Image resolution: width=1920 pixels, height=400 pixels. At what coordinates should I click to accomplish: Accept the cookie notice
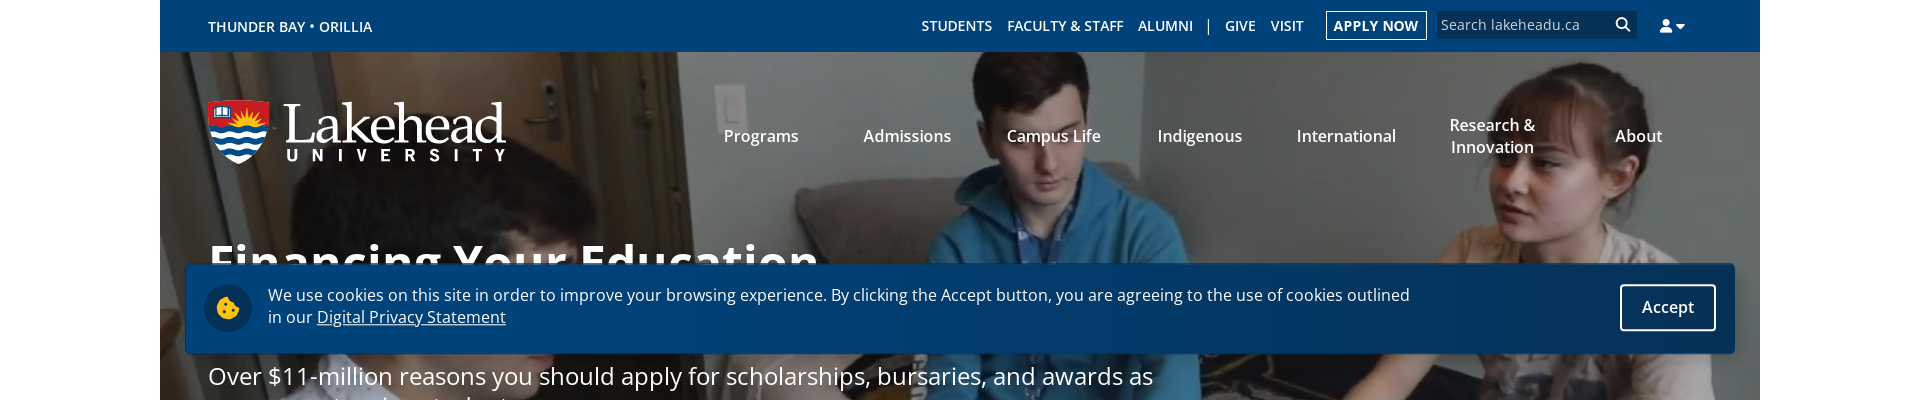click(x=1667, y=307)
